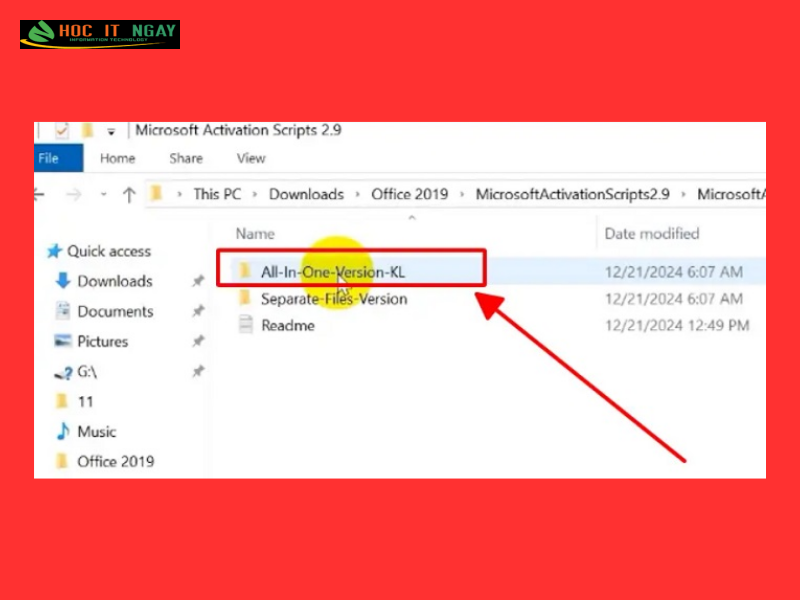Click the Pictures icon in sidebar
This screenshot has width=800, height=600.
[x=63, y=341]
